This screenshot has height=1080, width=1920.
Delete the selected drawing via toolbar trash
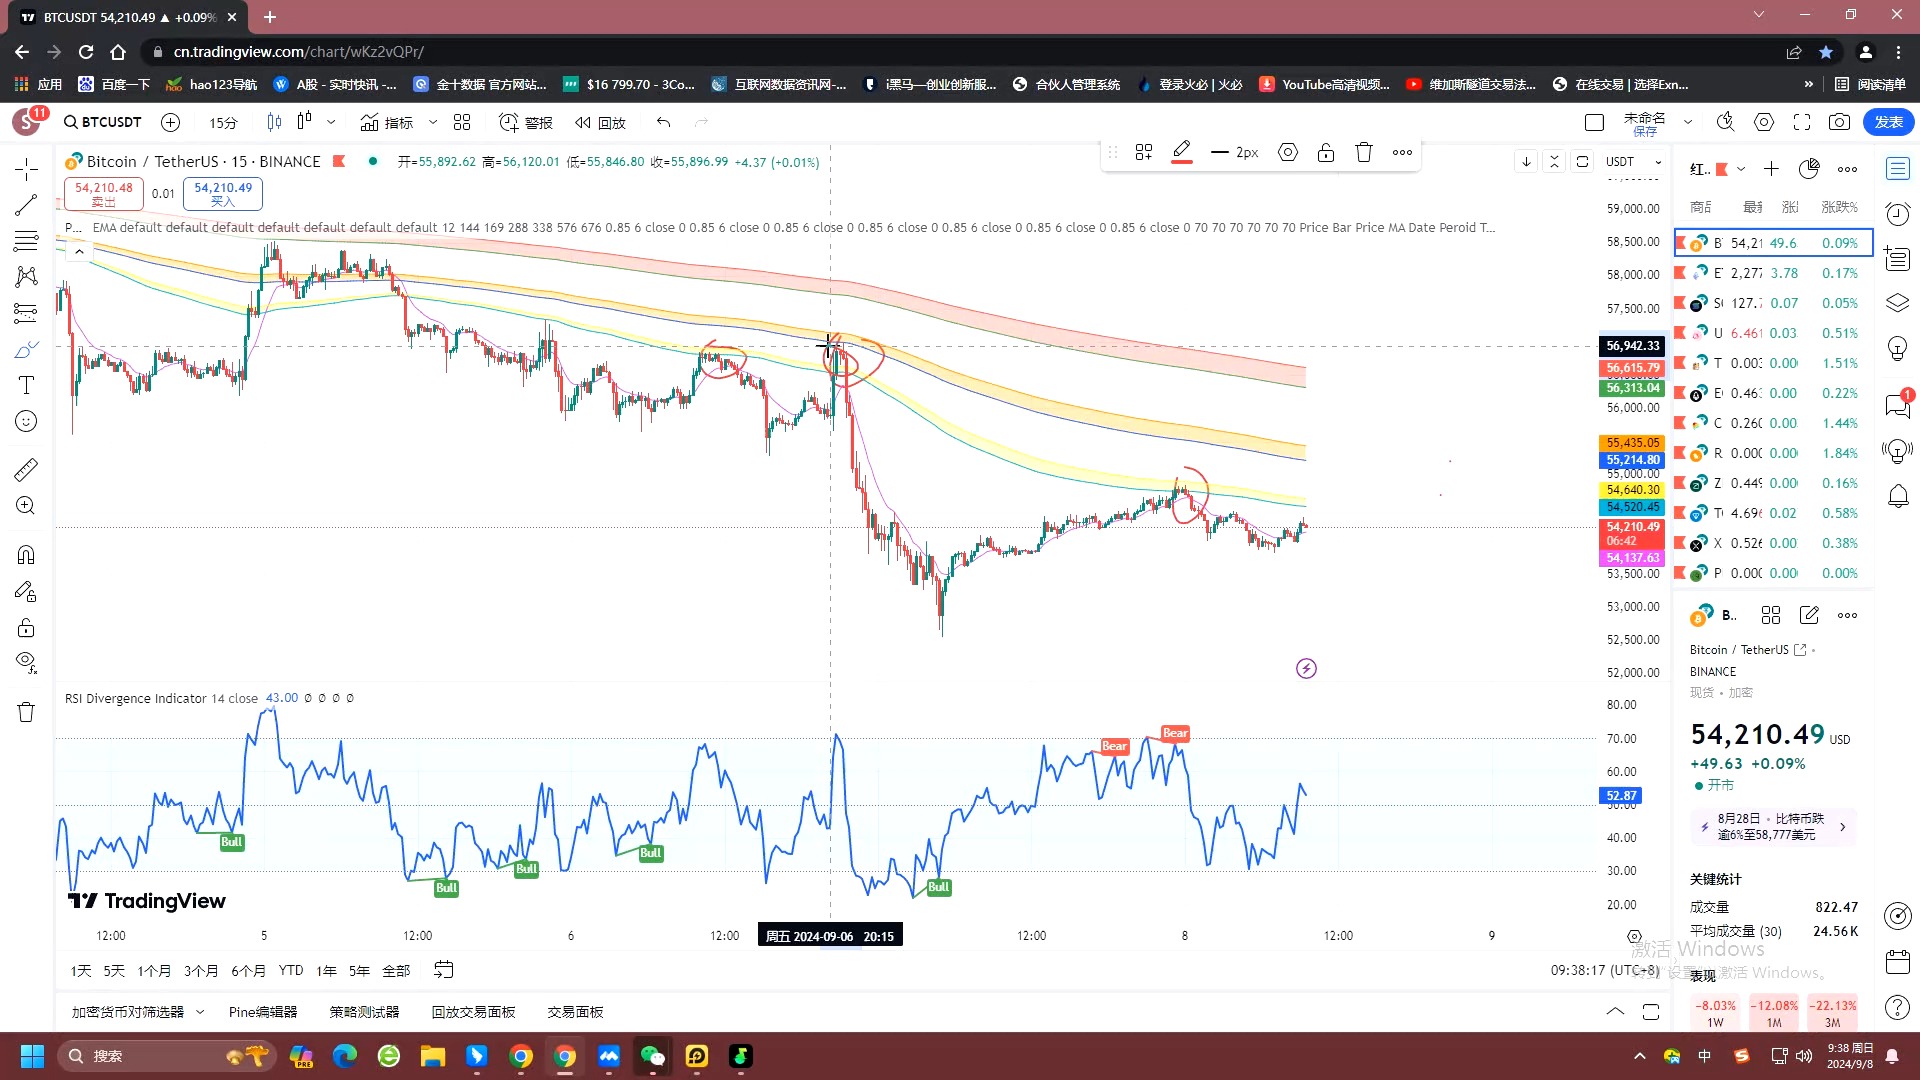point(1364,152)
